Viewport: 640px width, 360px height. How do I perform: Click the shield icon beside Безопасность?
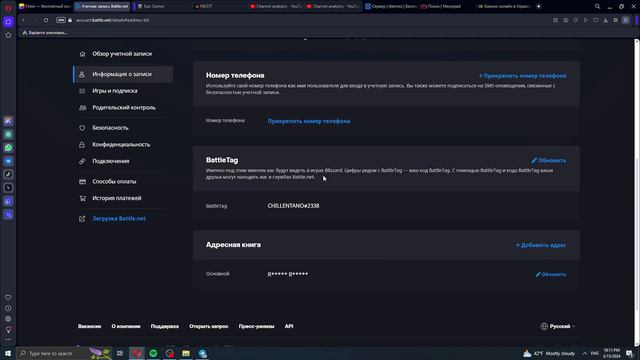82,128
